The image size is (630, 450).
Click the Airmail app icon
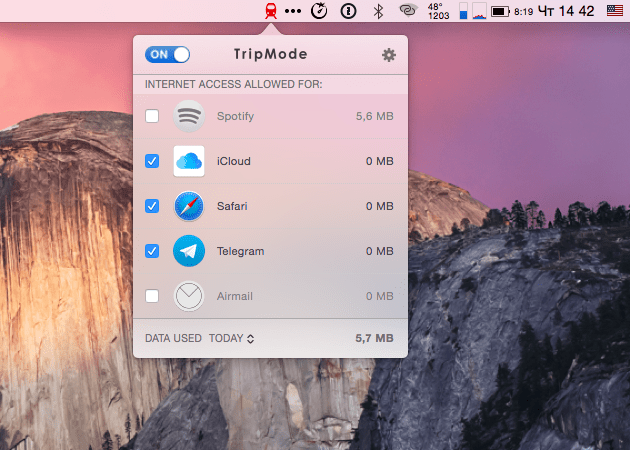(x=189, y=296)
